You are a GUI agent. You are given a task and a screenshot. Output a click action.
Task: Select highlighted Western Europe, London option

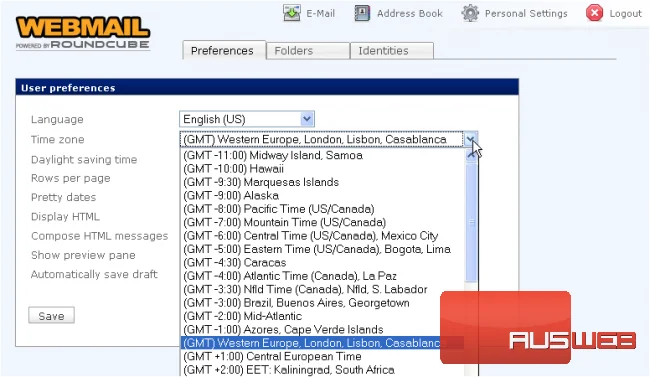pyautogui.click(x=323, y=343)
